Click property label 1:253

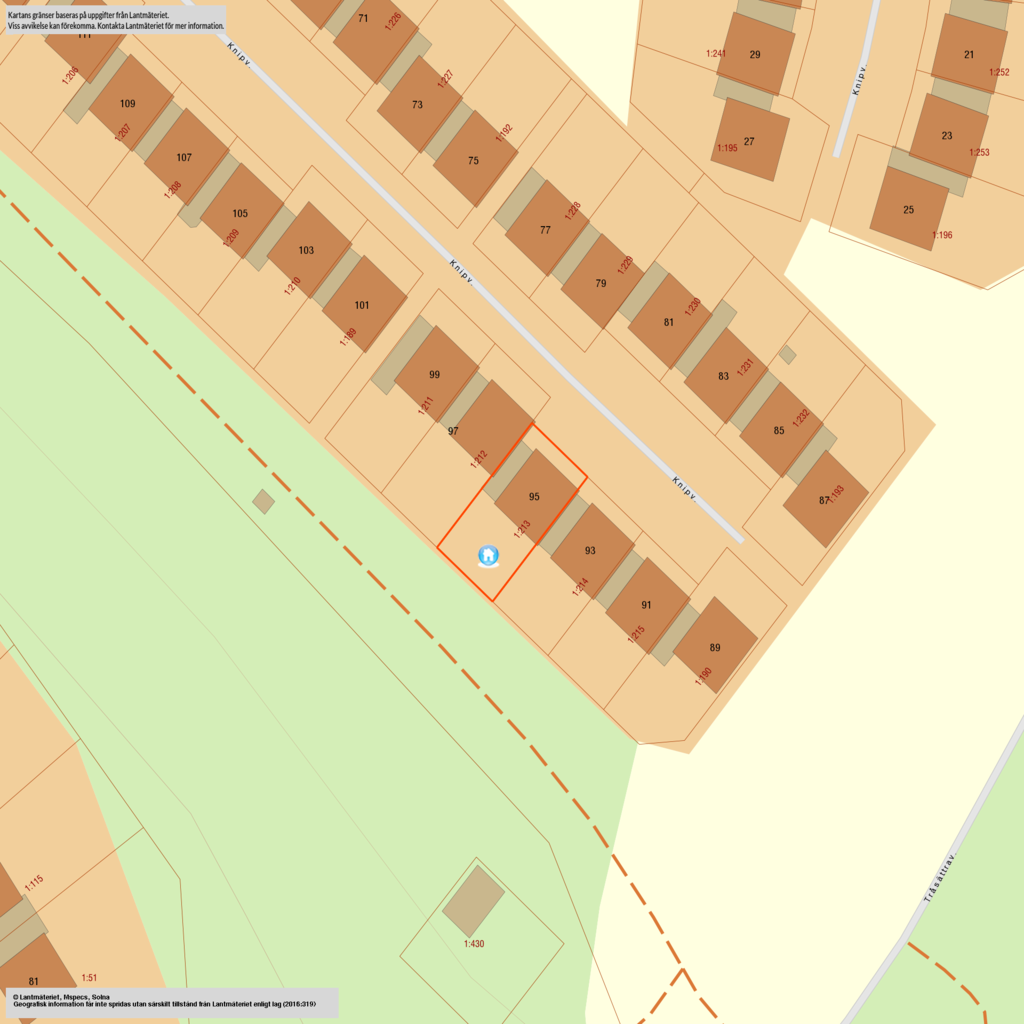[x=979, y=153]
